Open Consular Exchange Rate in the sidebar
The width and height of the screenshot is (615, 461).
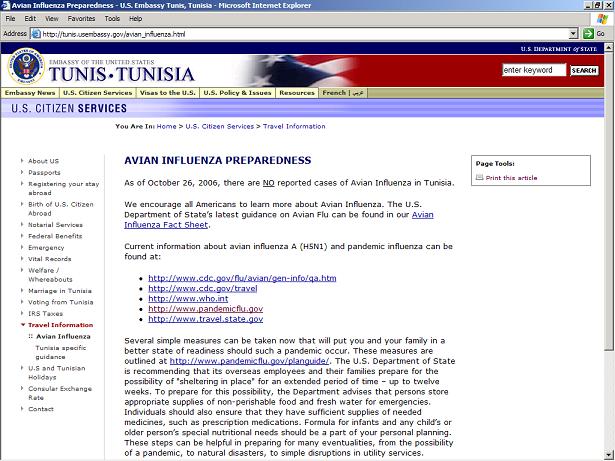coord(60,393)
